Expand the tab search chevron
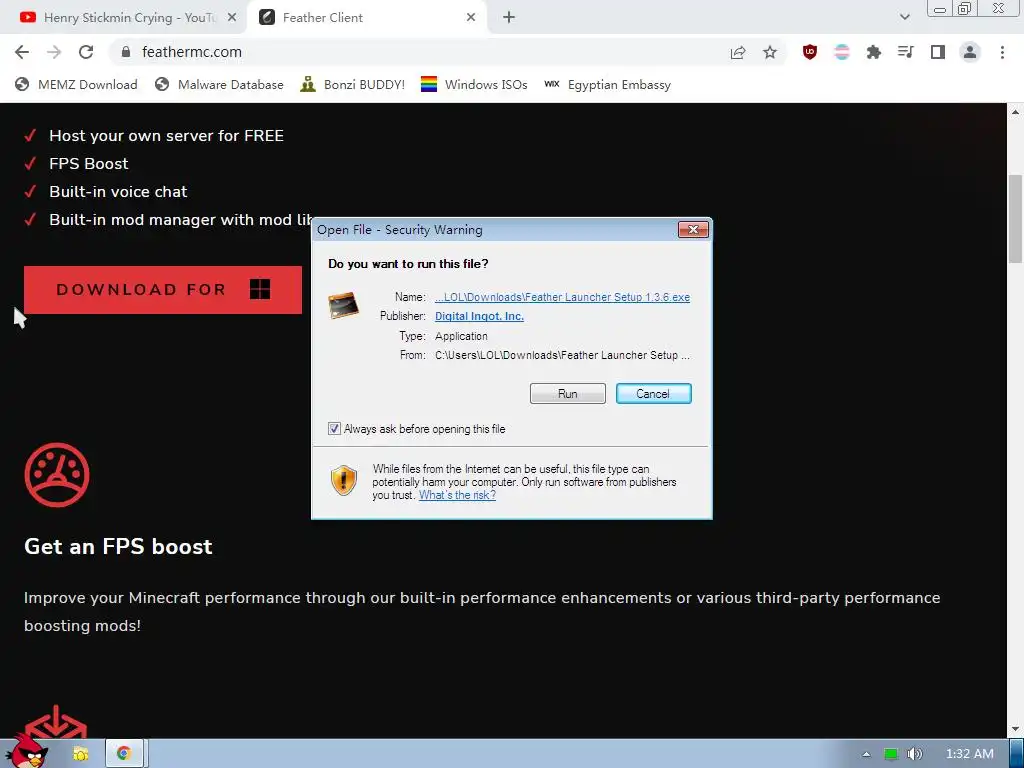 click(904, 17)
